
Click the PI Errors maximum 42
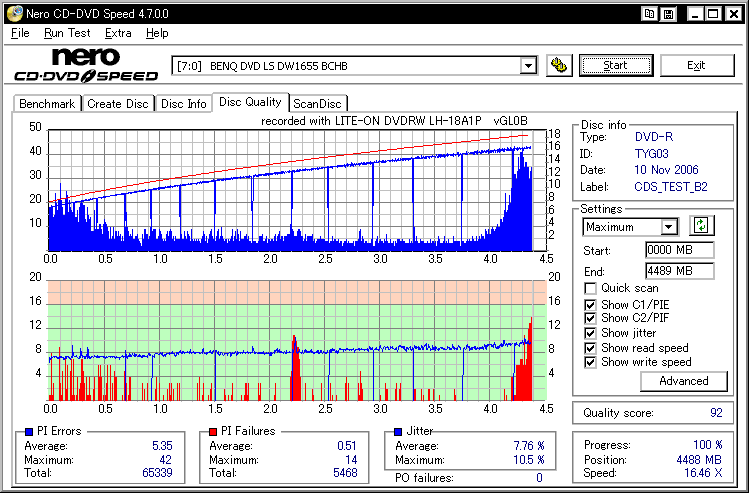click(165, 460)
